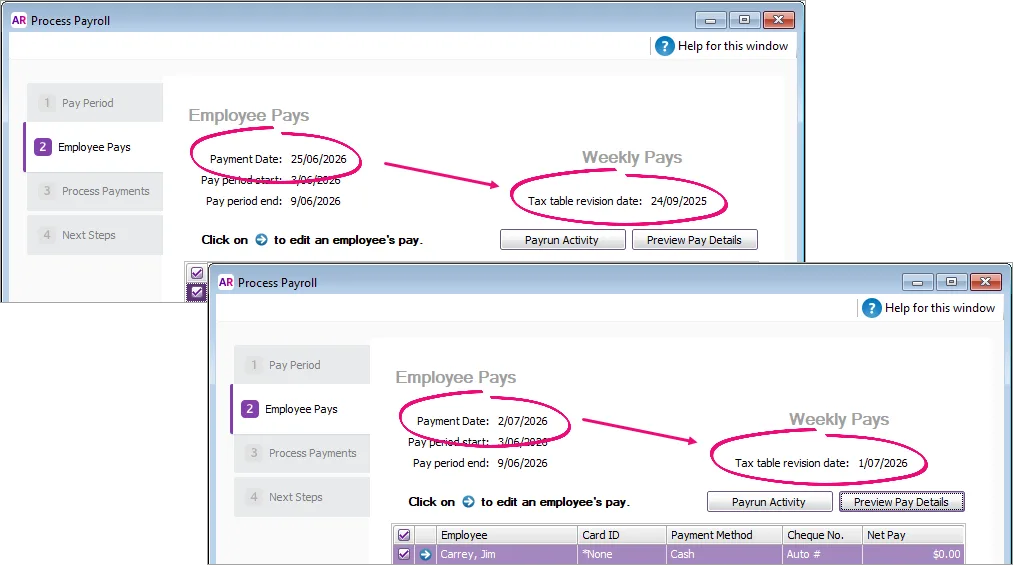Viewport: 1013px width, 565px height.
Task: Select Employee Pays step in back window
Action: 94,147
